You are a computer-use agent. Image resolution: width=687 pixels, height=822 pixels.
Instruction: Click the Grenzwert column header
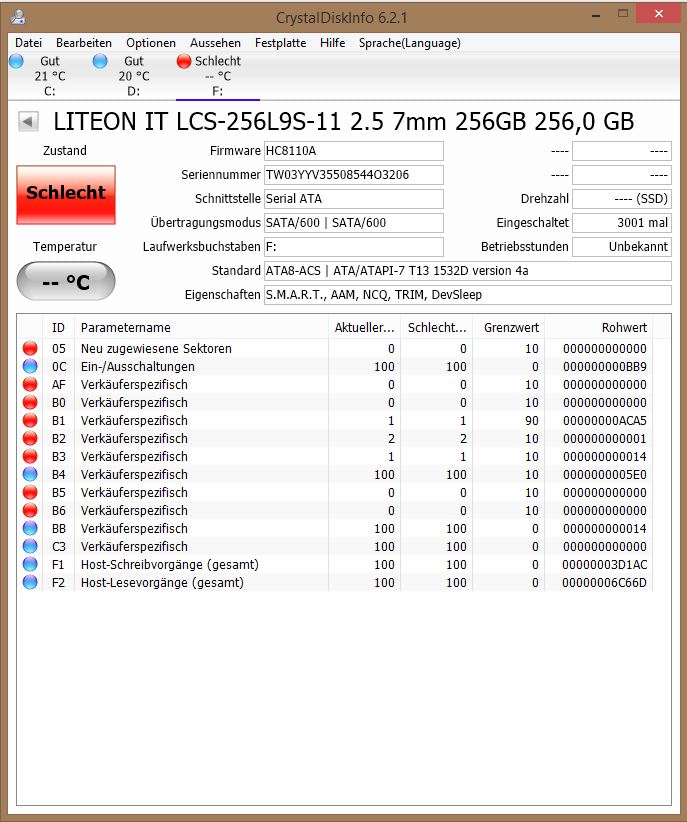[x=509, y=328]
